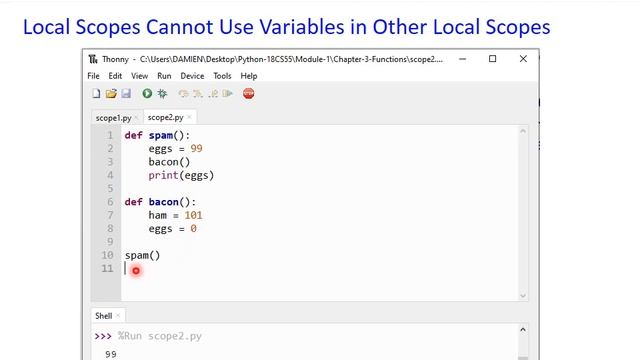Start debugging with the bug icon
The image size is (640, 360).
[x=162, y=93]
